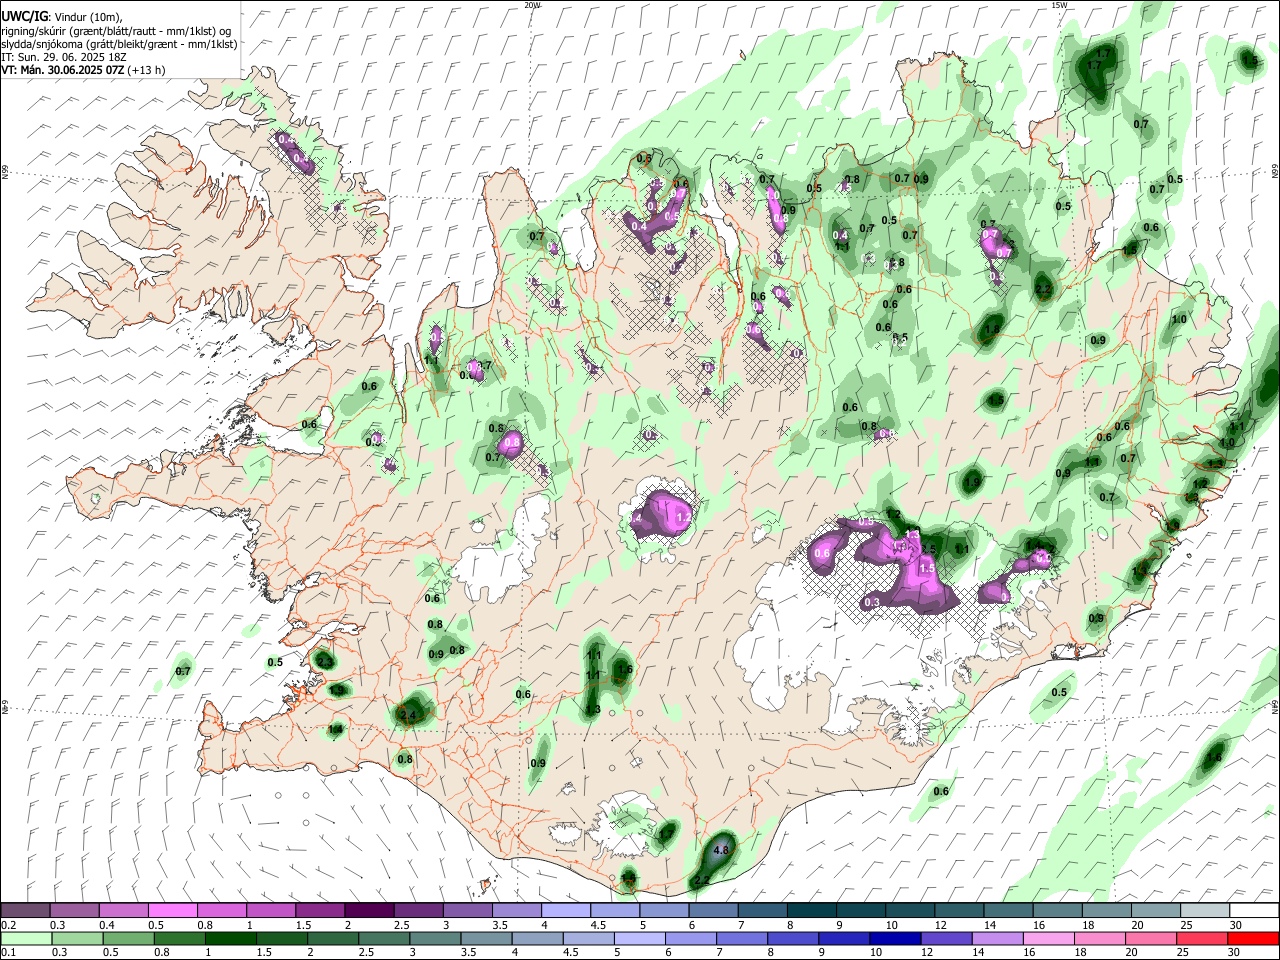Click the "0.3" value on the hatched glacier area

click(871, 602)
